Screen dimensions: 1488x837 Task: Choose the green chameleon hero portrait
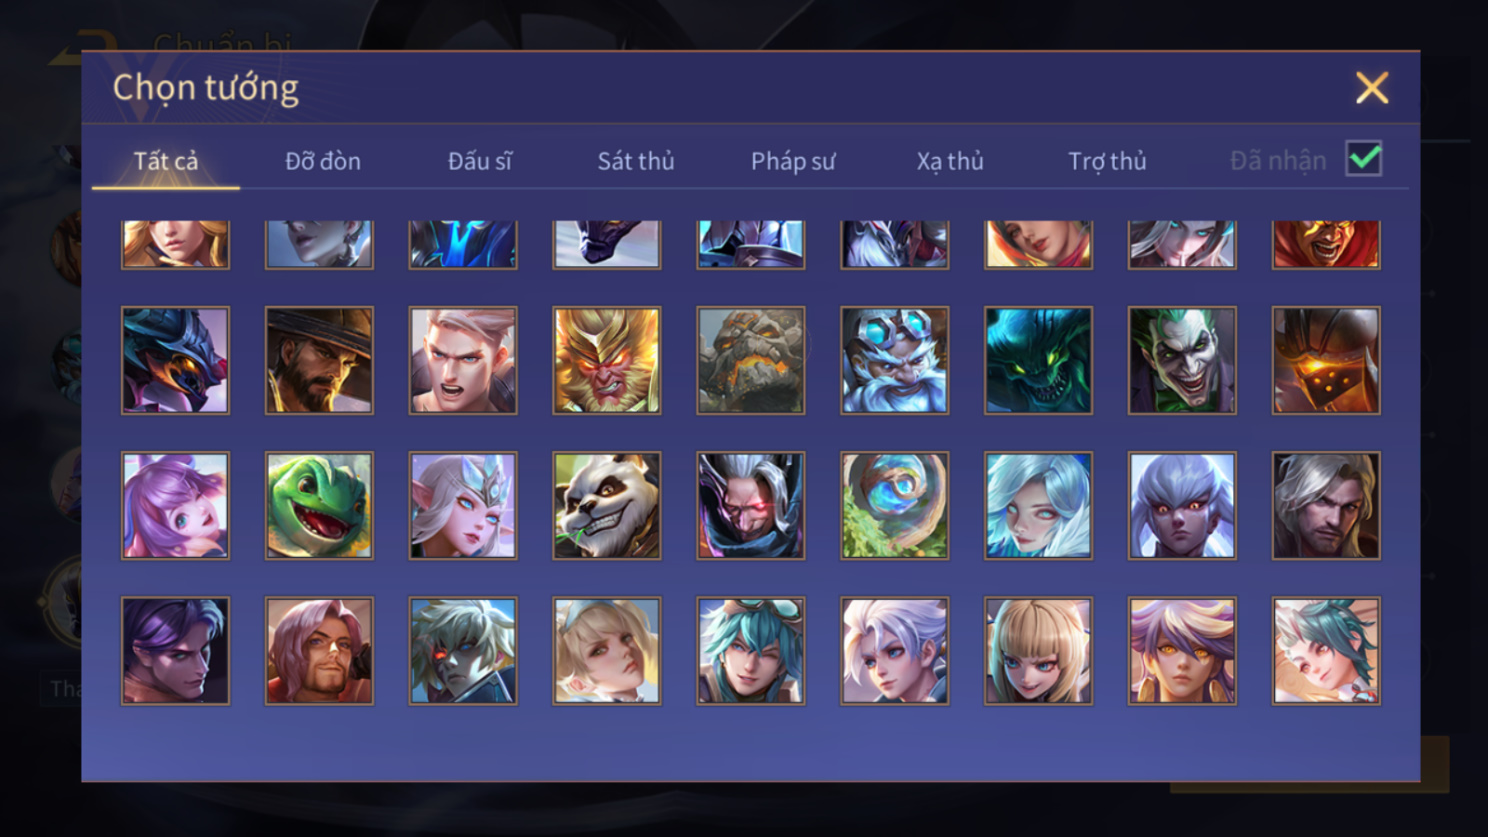[319, 505]
